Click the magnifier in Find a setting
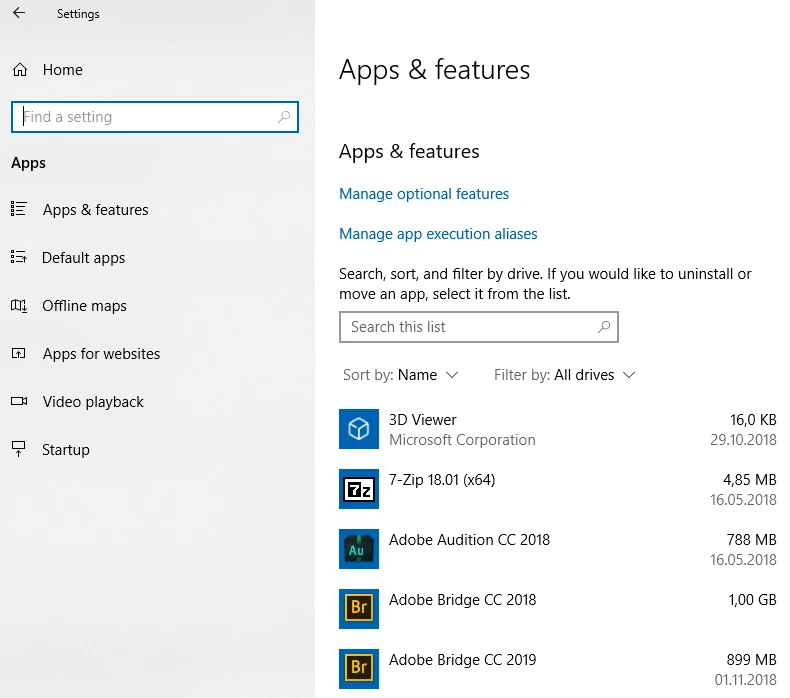This screenshot has width=790, height=698. [x=284, y=117]
